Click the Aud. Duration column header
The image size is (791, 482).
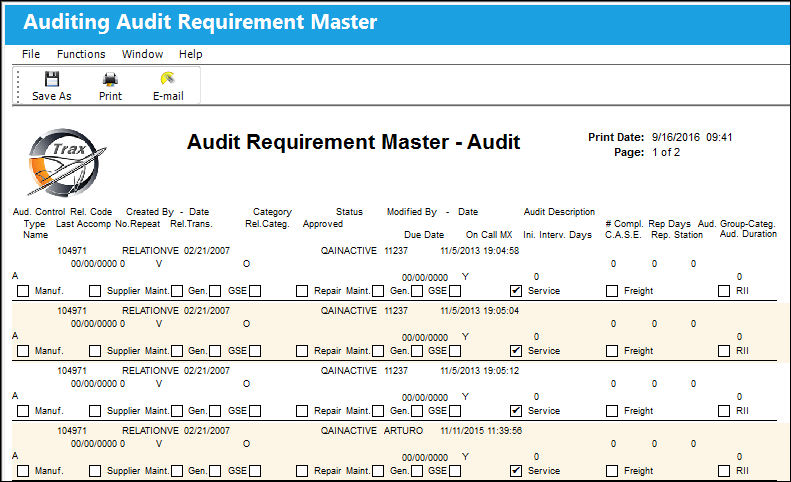coord(748,234)
